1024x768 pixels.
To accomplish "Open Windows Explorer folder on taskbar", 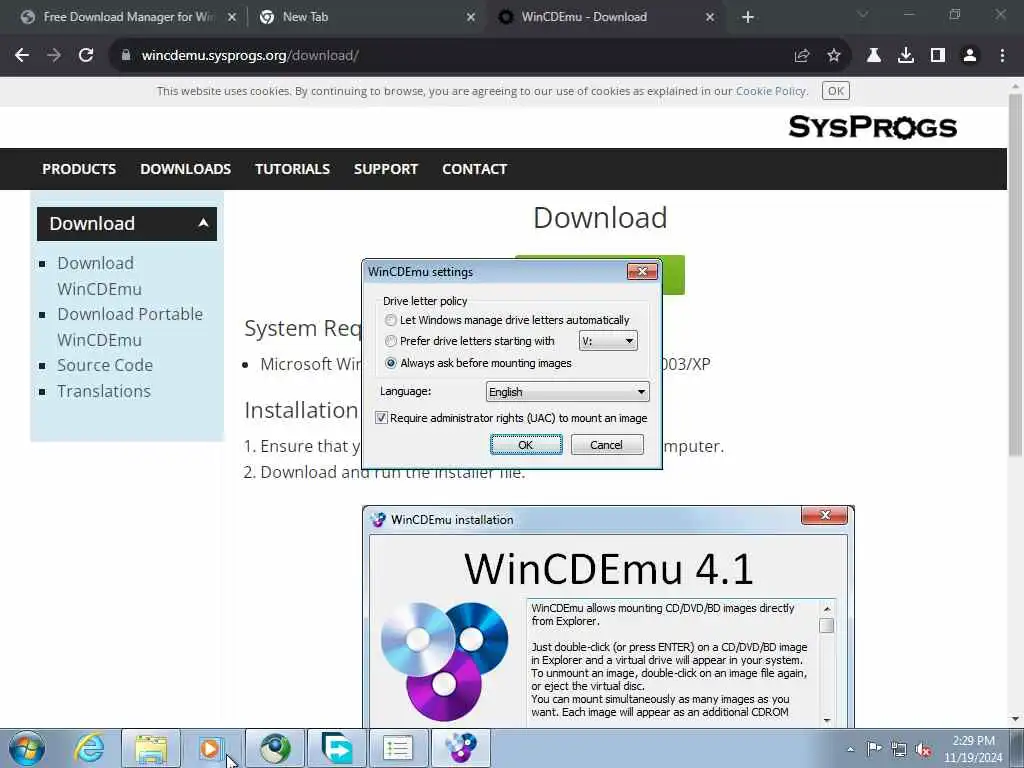I will pos(151,748).
